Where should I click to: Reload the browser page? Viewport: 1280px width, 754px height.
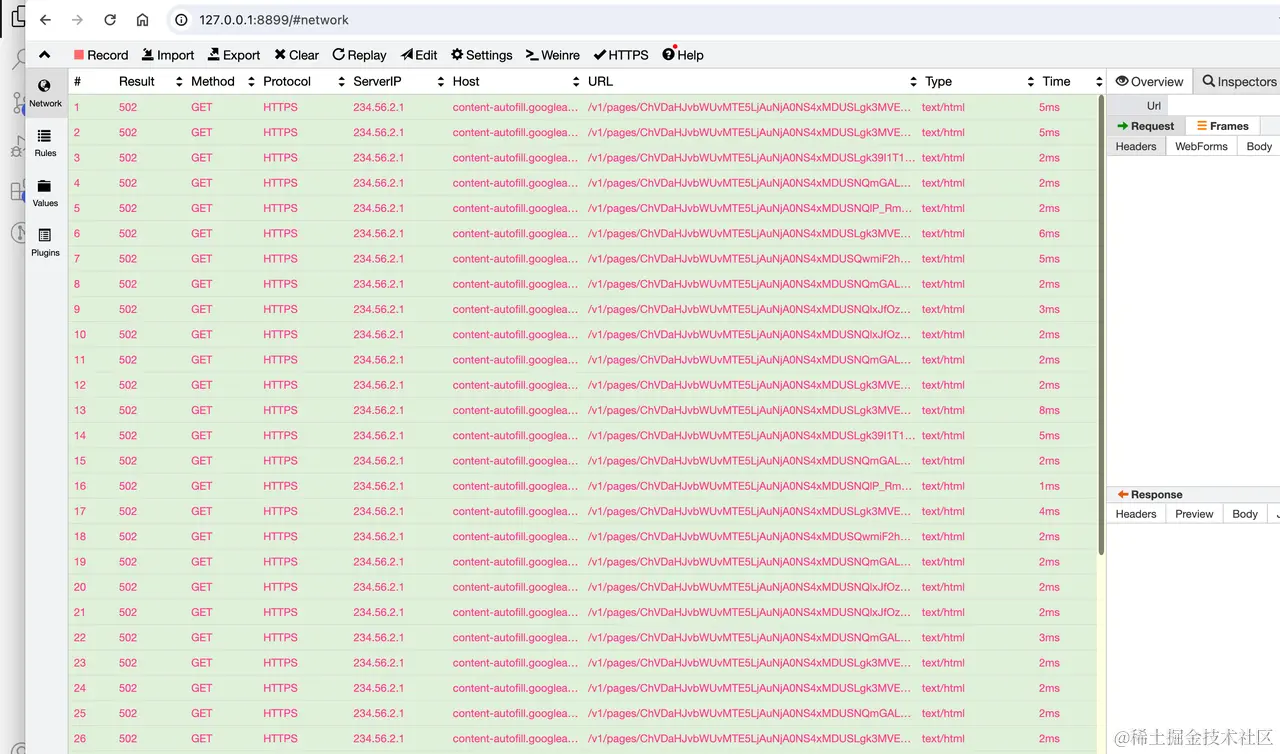coord(110,20)
